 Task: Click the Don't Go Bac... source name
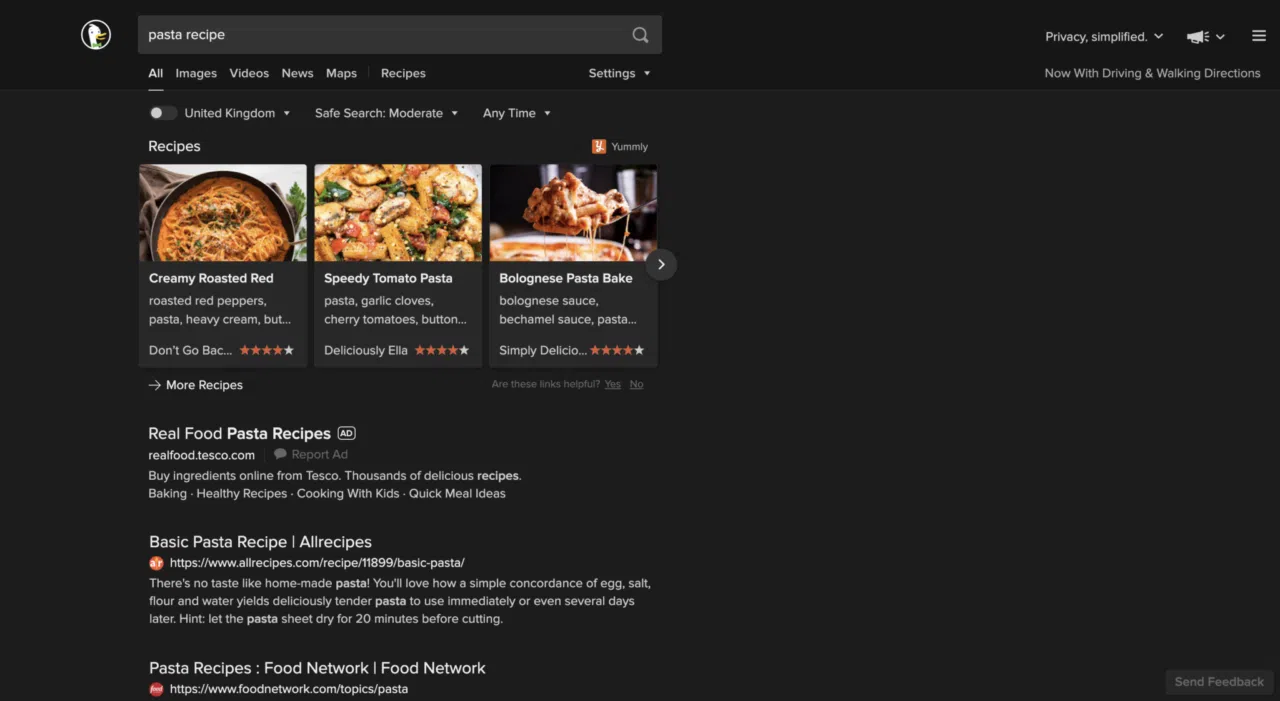[x=190, y=351]
